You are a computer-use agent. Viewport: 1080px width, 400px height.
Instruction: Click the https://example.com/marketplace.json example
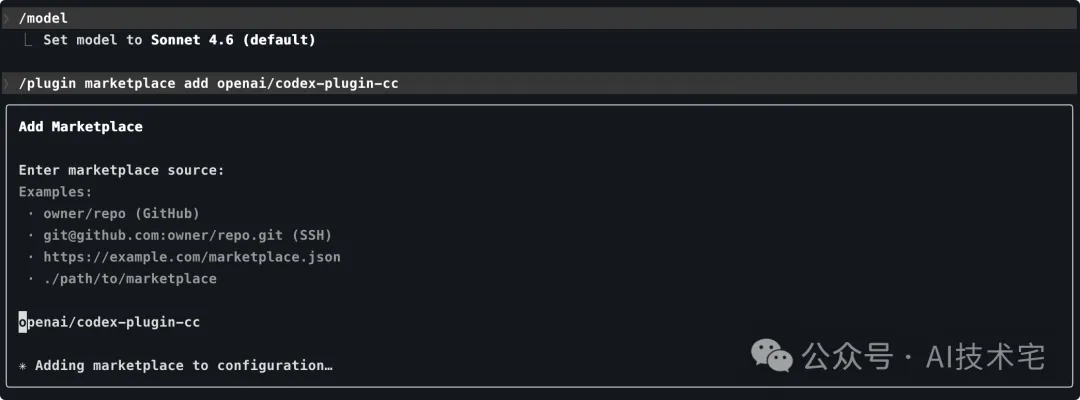coord(191,257)
